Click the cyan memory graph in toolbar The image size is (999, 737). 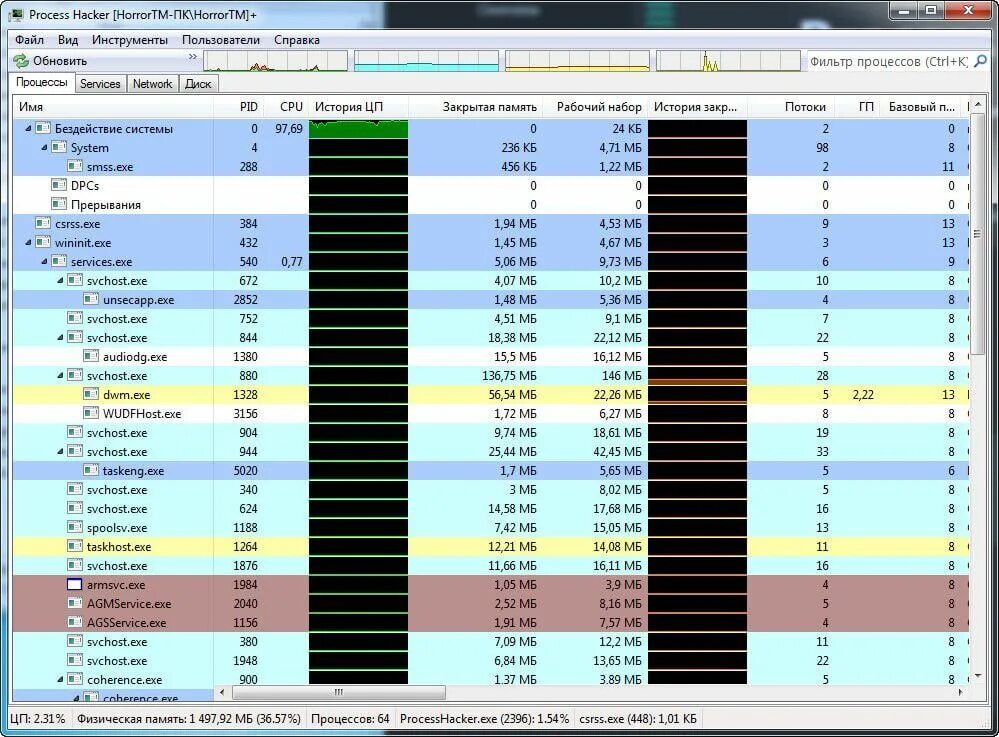pos(426,61)
